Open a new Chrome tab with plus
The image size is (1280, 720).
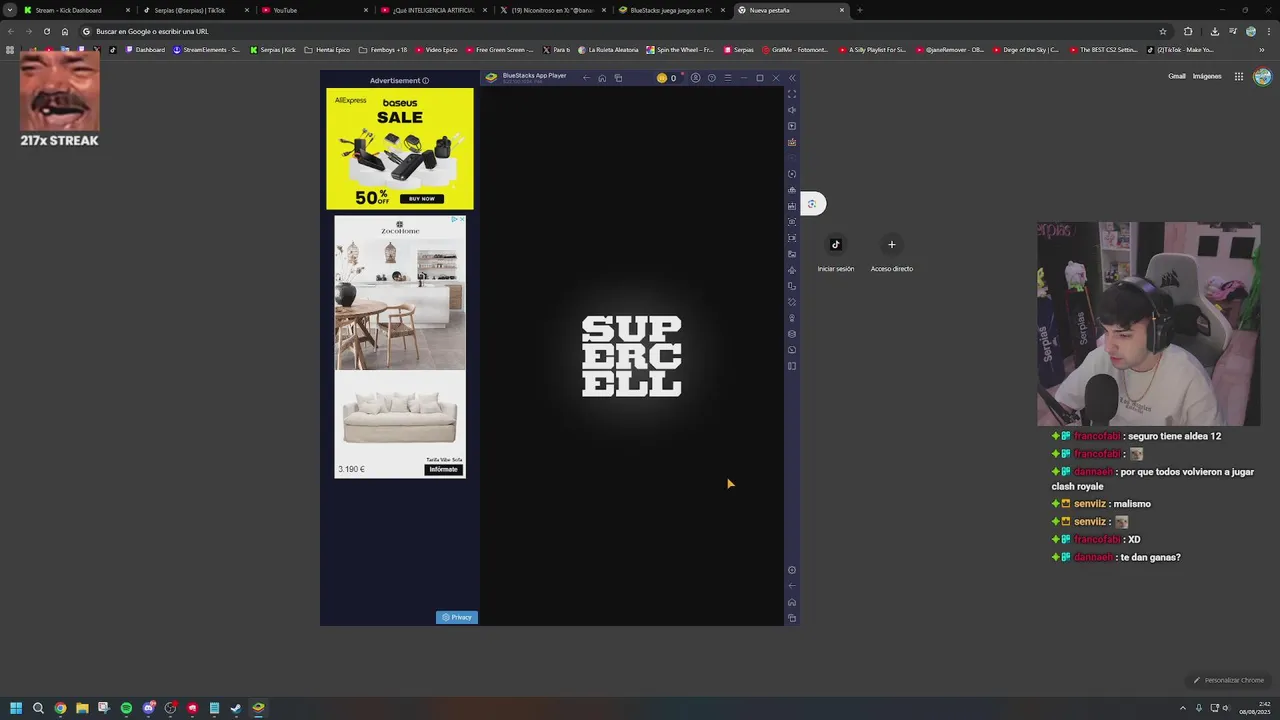pyautogui.click(x=859, y=10)
